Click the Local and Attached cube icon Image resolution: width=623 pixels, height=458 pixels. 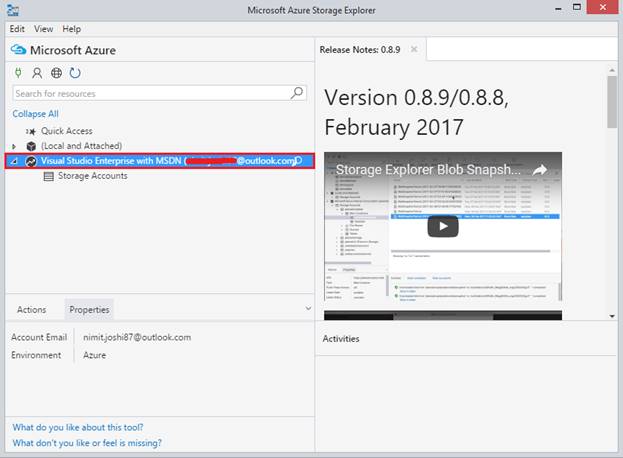click(31, 146)
